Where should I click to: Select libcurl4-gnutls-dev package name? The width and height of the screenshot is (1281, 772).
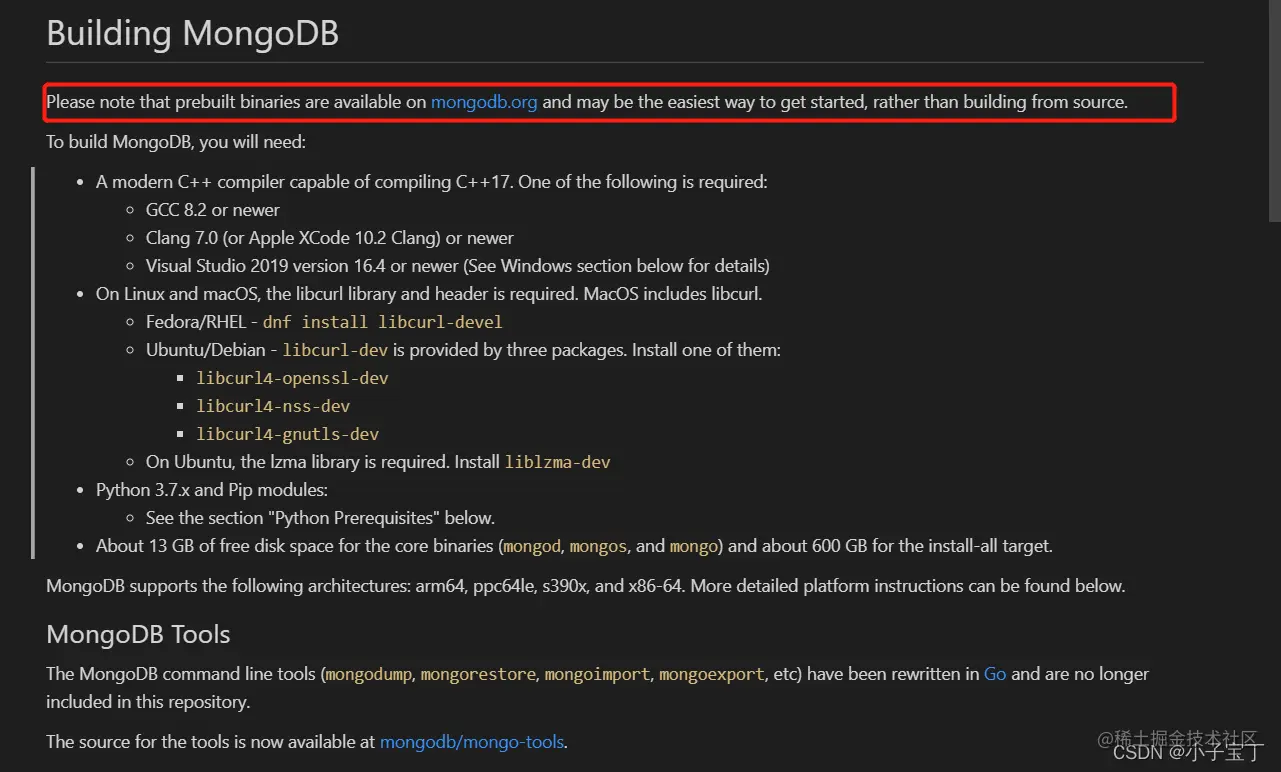288,434
